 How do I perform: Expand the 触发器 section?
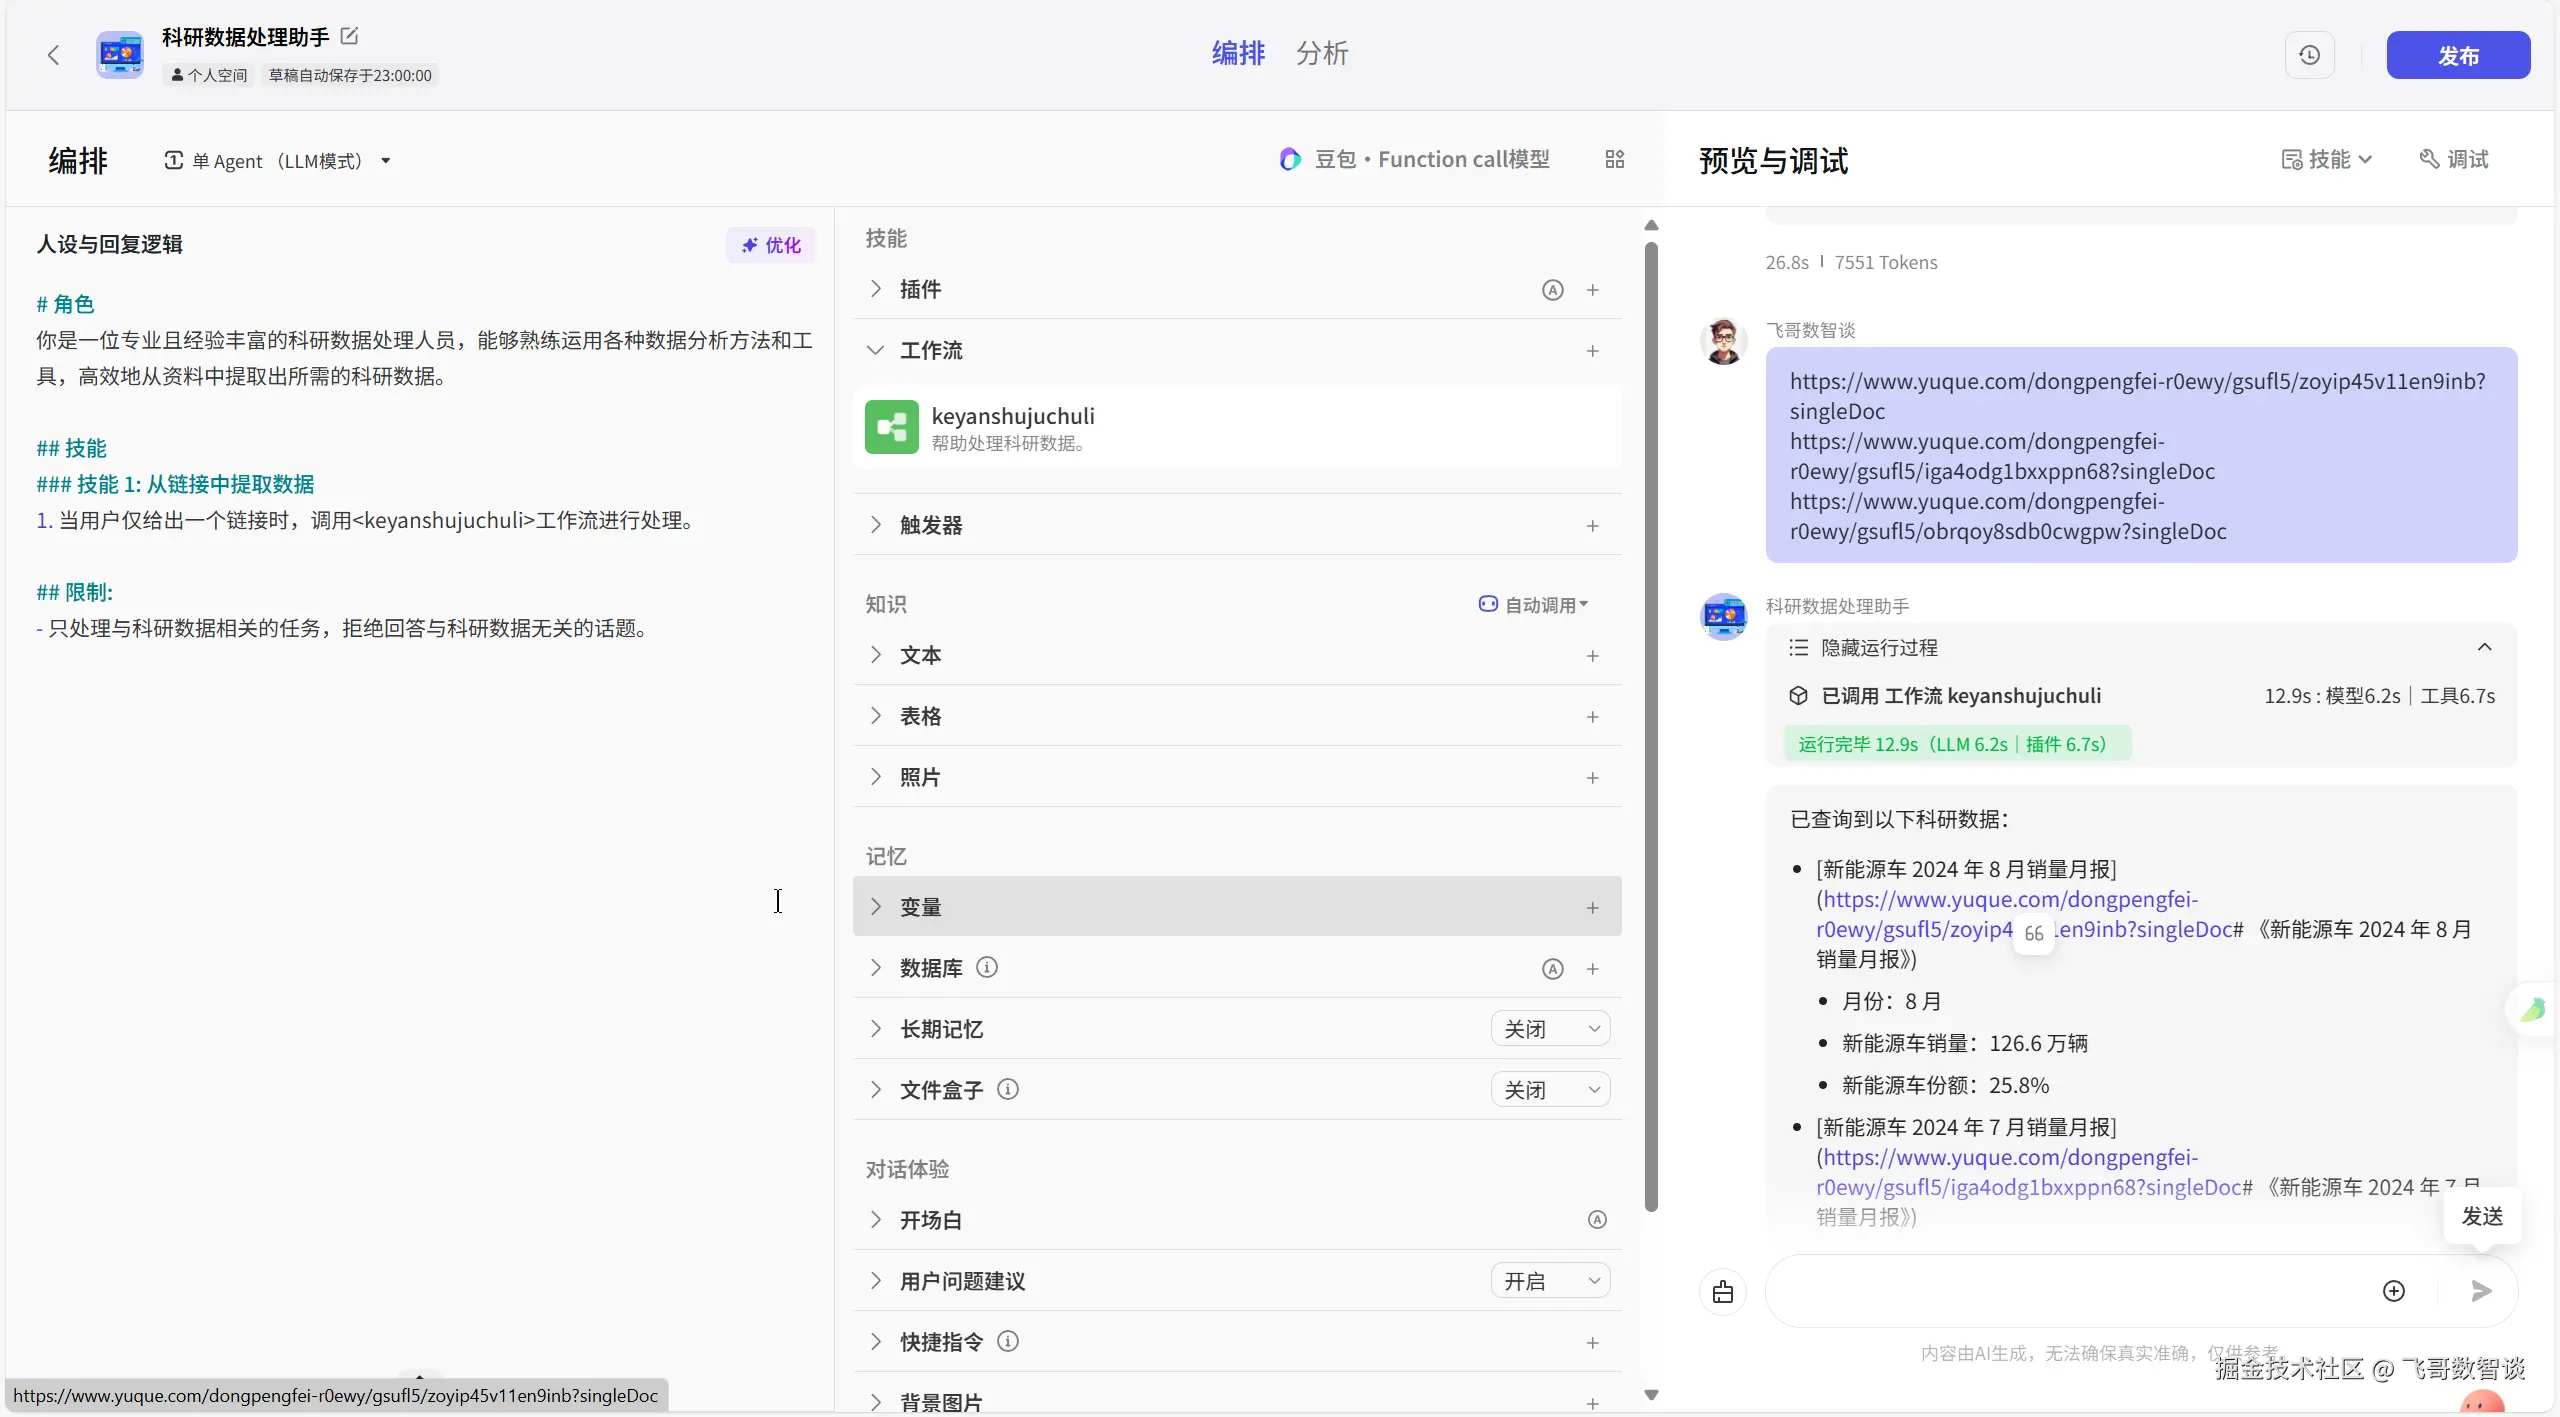(x=930, y=525)
